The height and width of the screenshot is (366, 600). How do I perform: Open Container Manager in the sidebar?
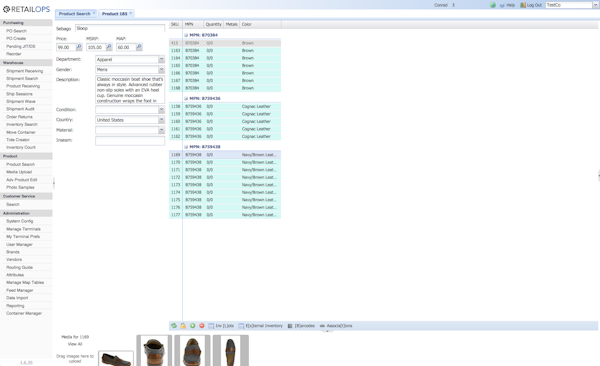coord(24,313)
